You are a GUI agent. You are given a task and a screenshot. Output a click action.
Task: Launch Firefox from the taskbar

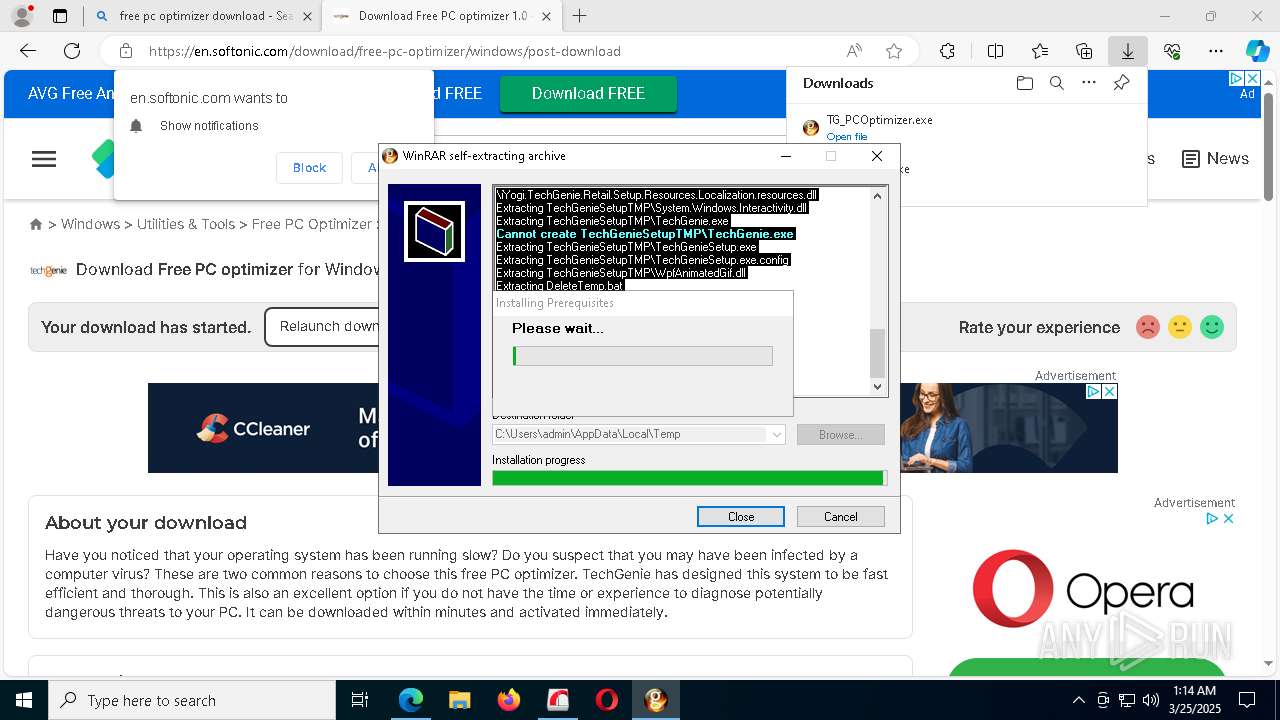[508, 700]
